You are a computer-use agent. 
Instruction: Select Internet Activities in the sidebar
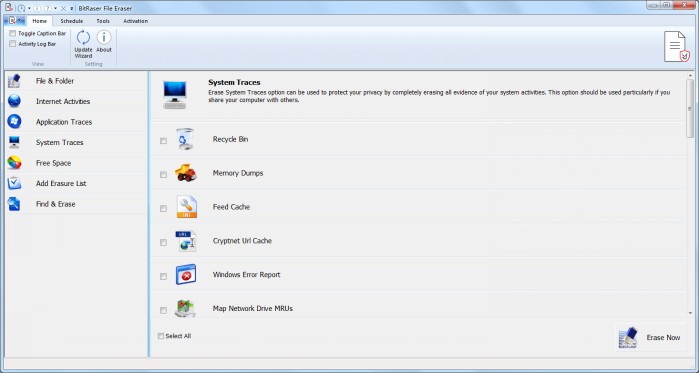click(x=77, y=101)
